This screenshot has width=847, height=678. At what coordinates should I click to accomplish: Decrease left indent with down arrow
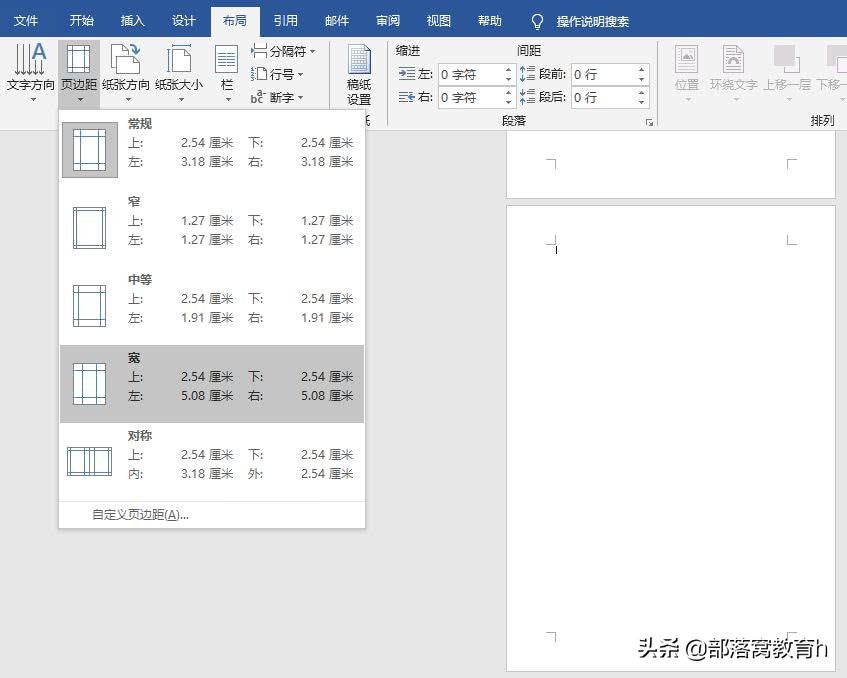tap(508, 80)
